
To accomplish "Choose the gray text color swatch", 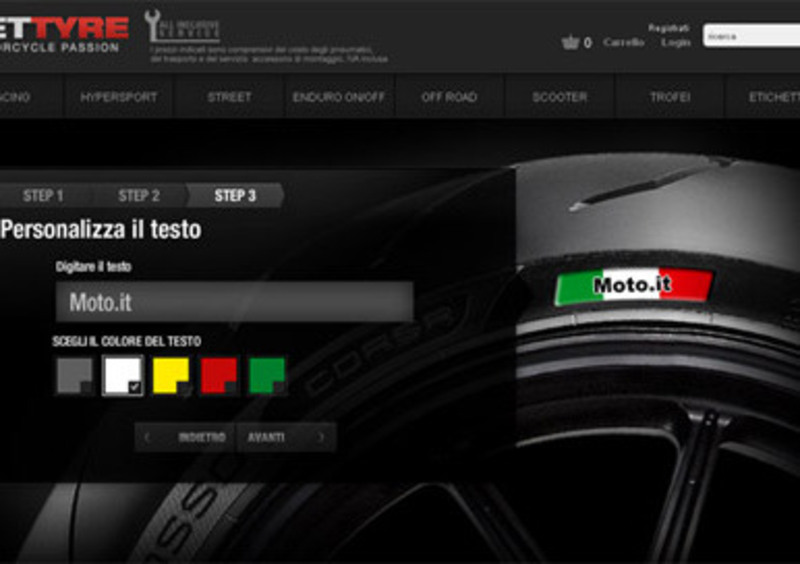I will [74, 376].
